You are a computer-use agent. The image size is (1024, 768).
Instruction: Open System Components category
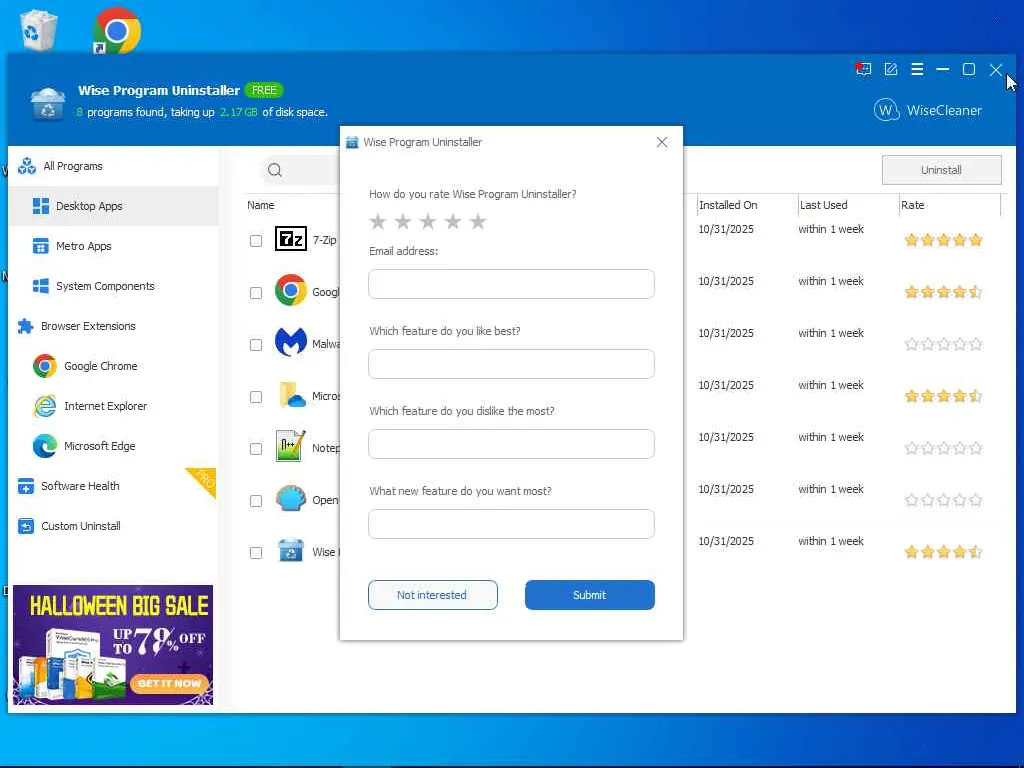pyautogui.click(x=114, y=286)
